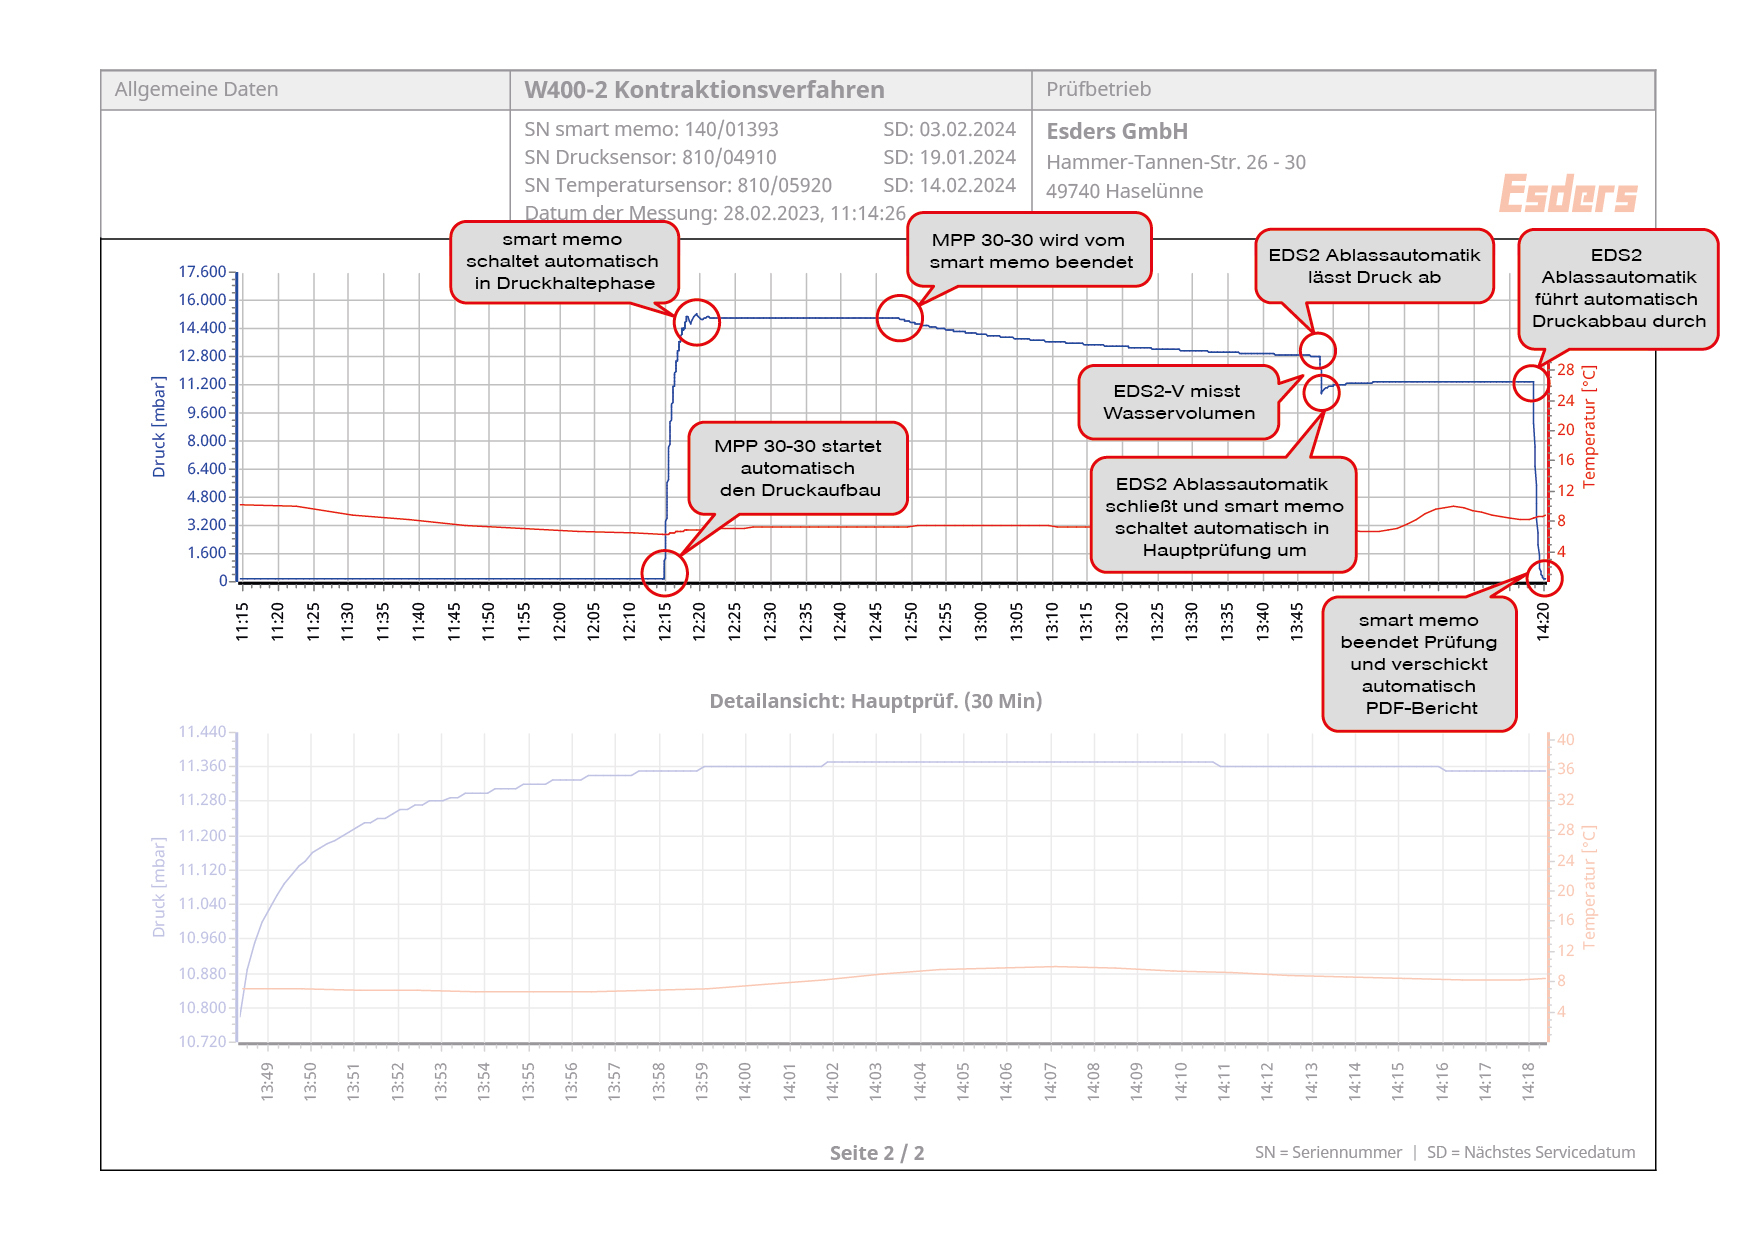Click the 'Esders GmbH' company name

point(1117,131)
